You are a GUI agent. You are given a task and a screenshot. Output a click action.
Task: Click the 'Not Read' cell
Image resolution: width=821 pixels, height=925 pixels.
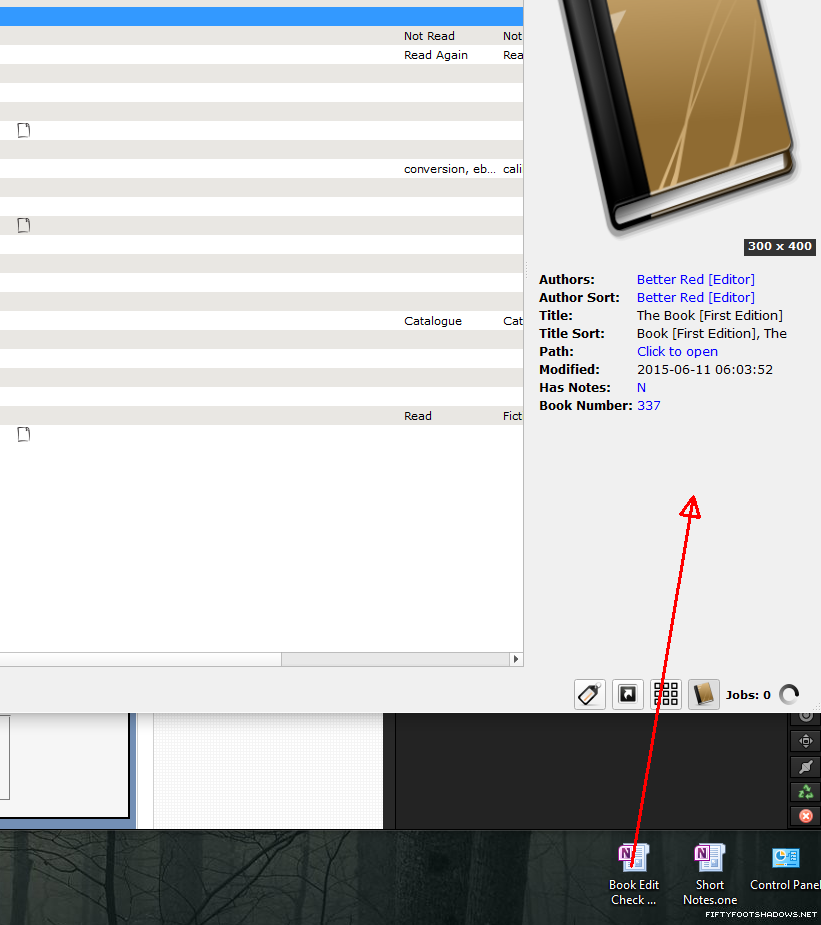pyautogui.click(x=429, y=36)
